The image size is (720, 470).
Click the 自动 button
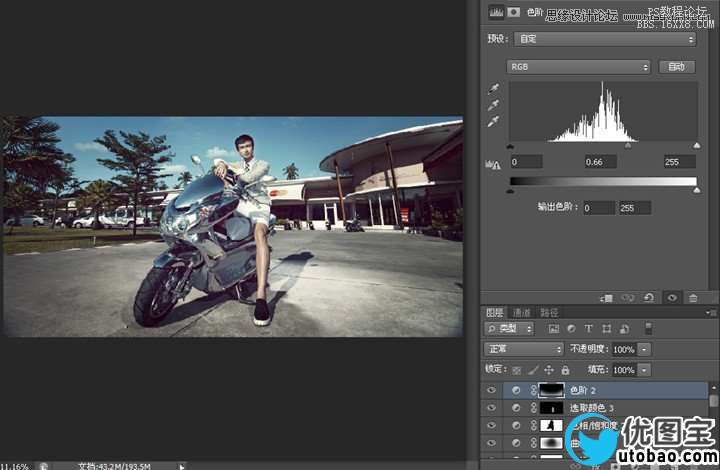(x=676, y=67)
